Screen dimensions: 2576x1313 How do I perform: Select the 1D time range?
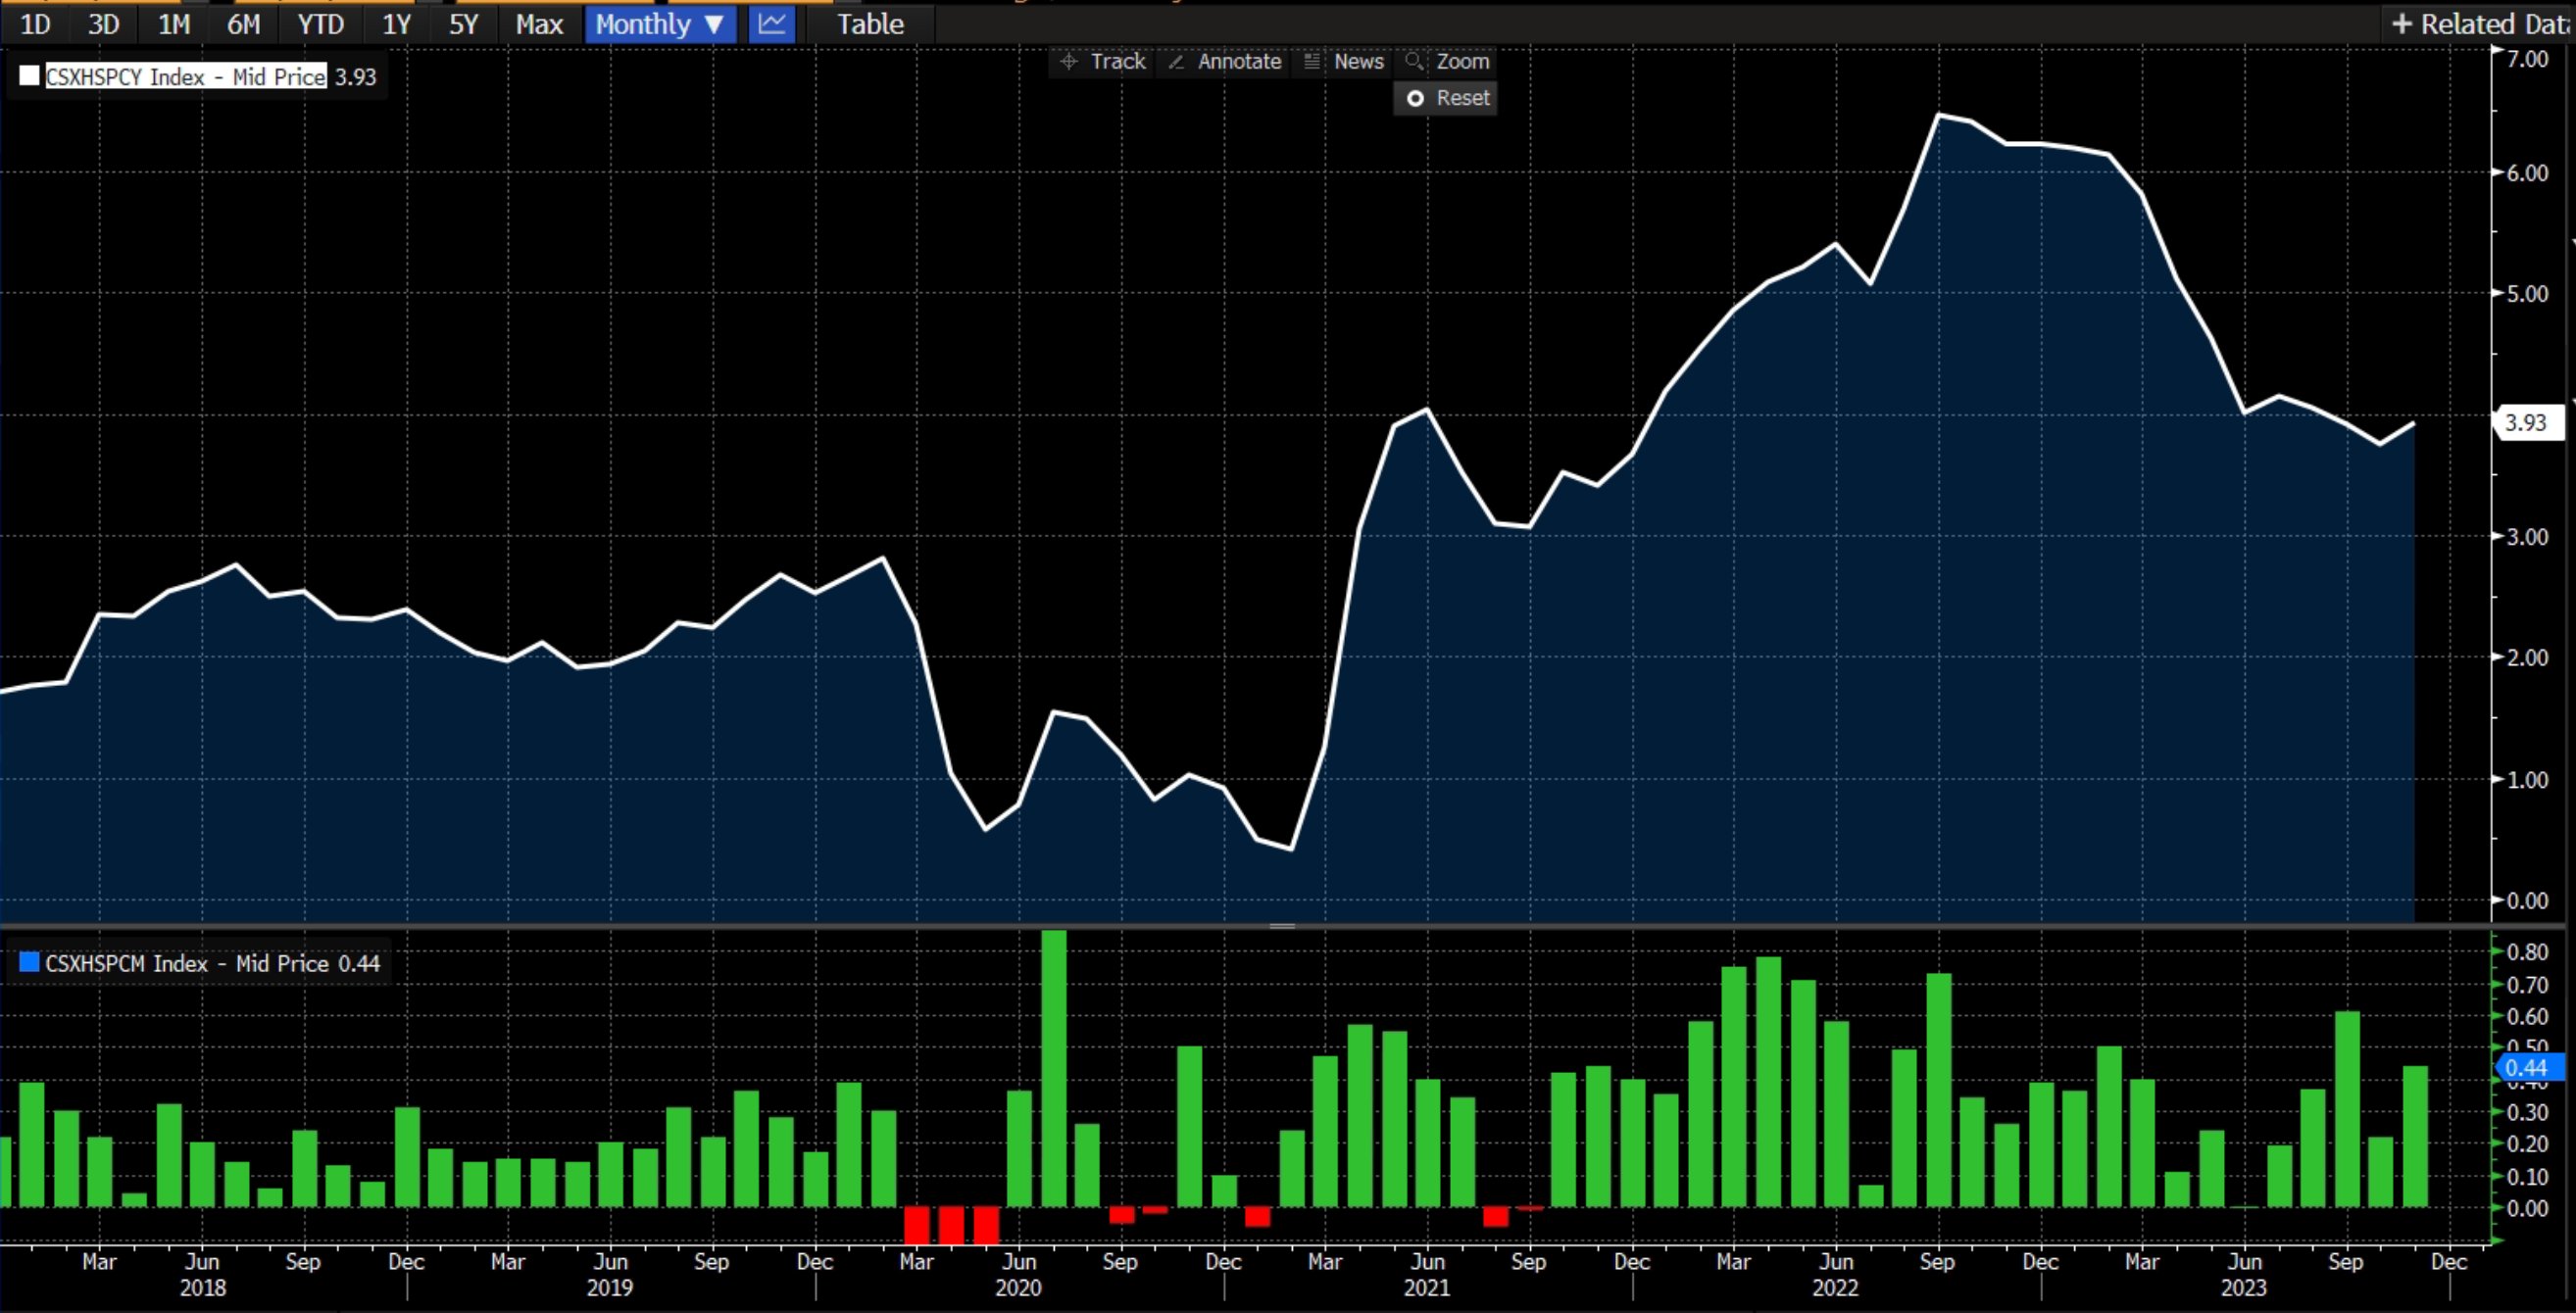tap(35, 24)
